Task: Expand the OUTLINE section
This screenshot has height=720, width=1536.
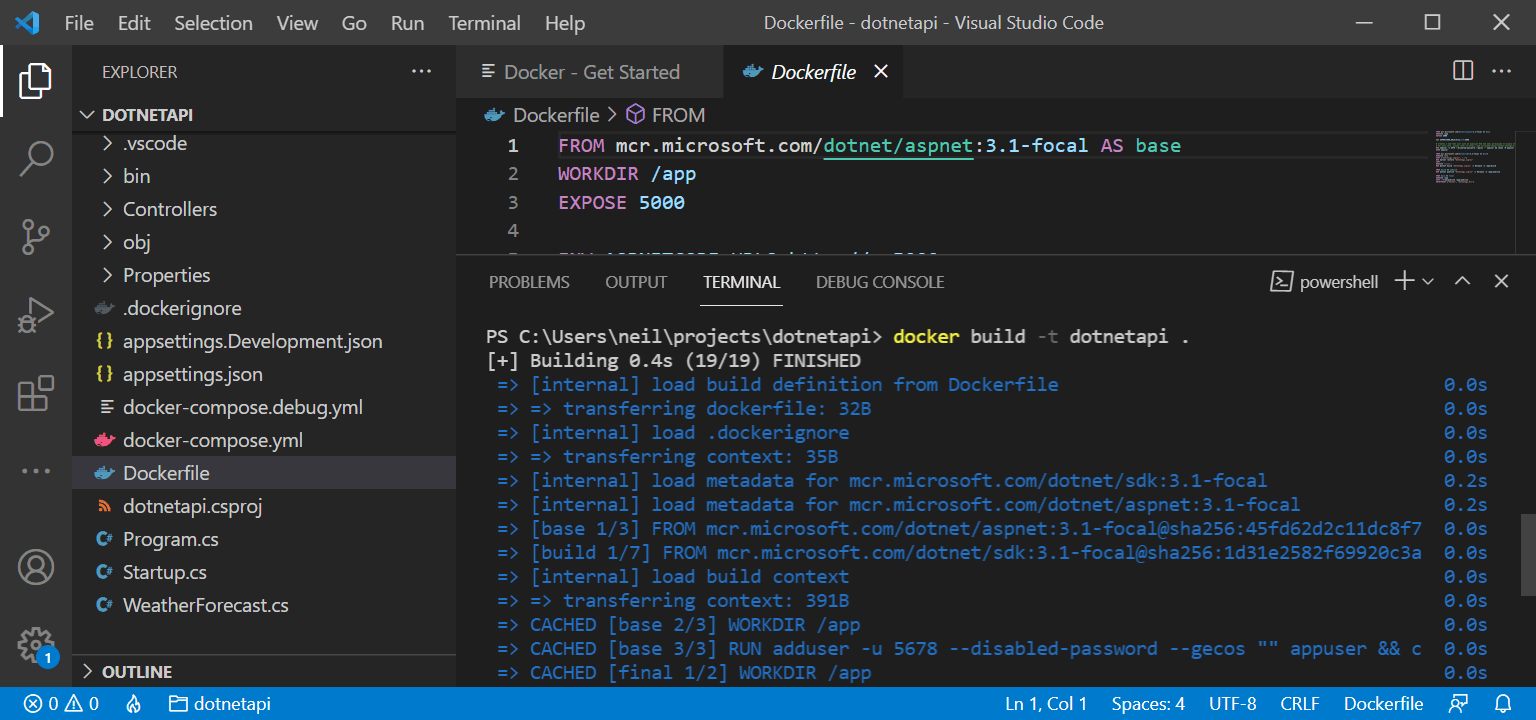Action: [x=136, y=672]
